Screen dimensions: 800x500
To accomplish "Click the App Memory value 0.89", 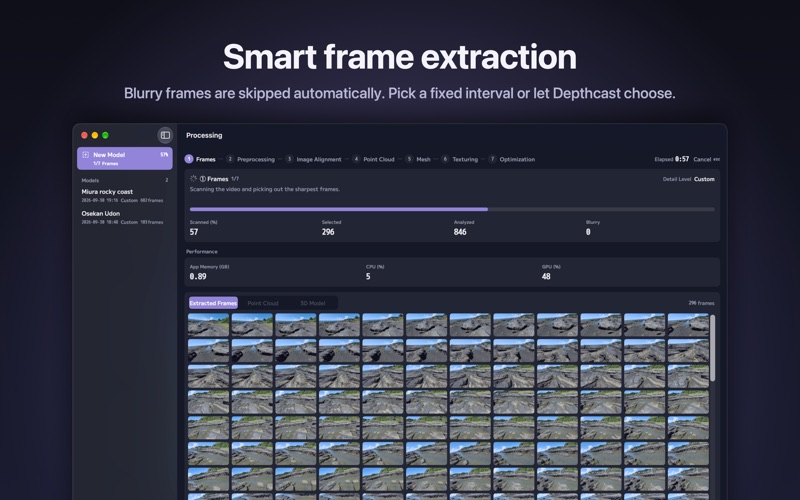I will (x=198, y=277).
